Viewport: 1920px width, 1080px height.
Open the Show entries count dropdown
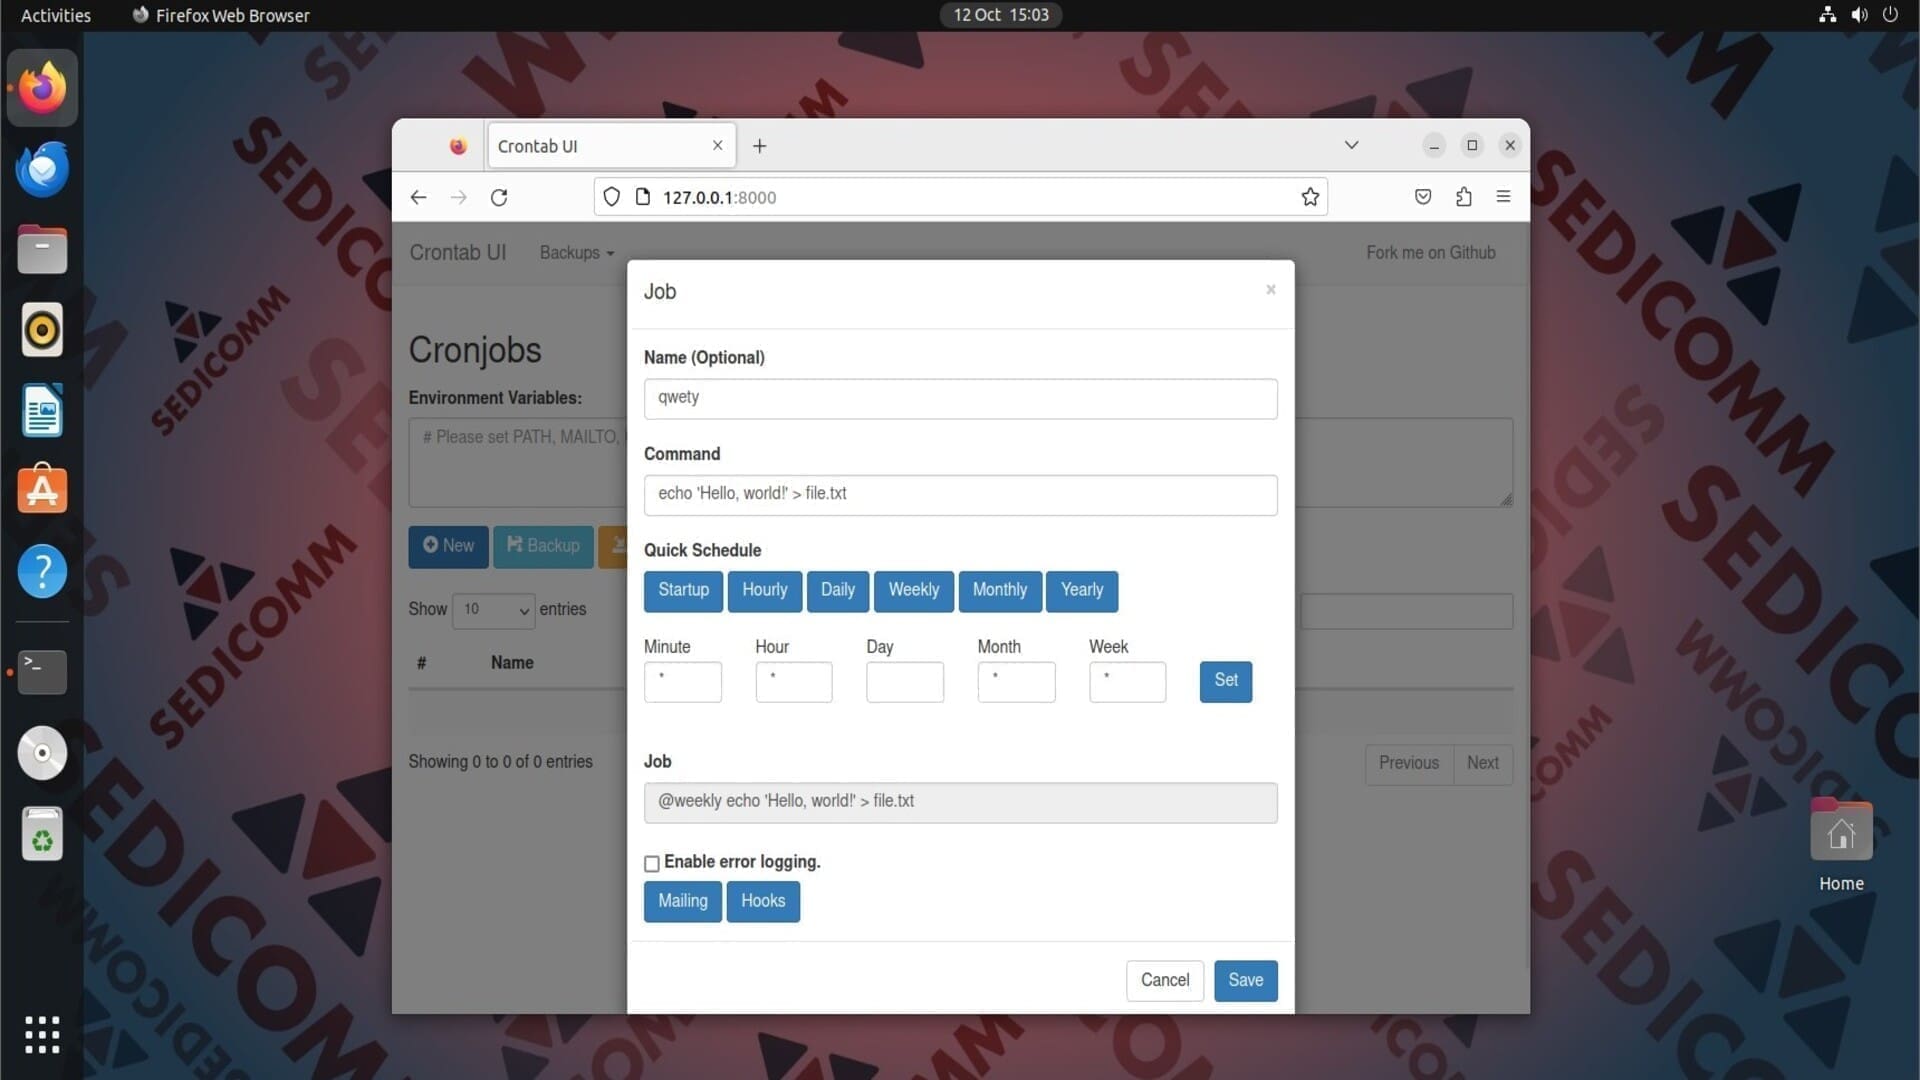[494, 610]
